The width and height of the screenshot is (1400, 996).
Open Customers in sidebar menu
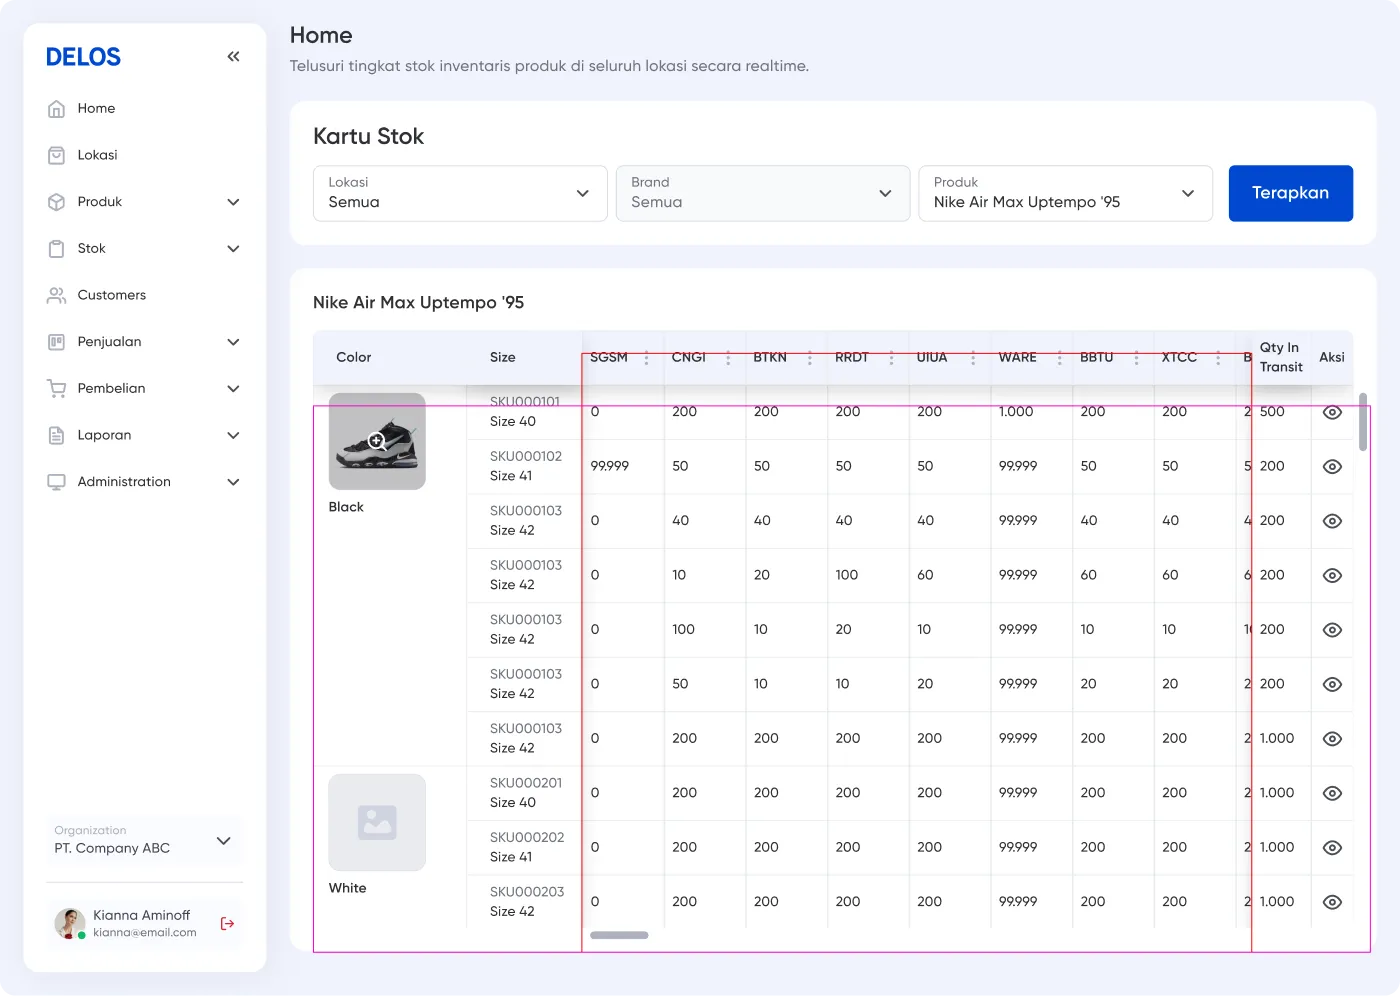pos(111,295)
